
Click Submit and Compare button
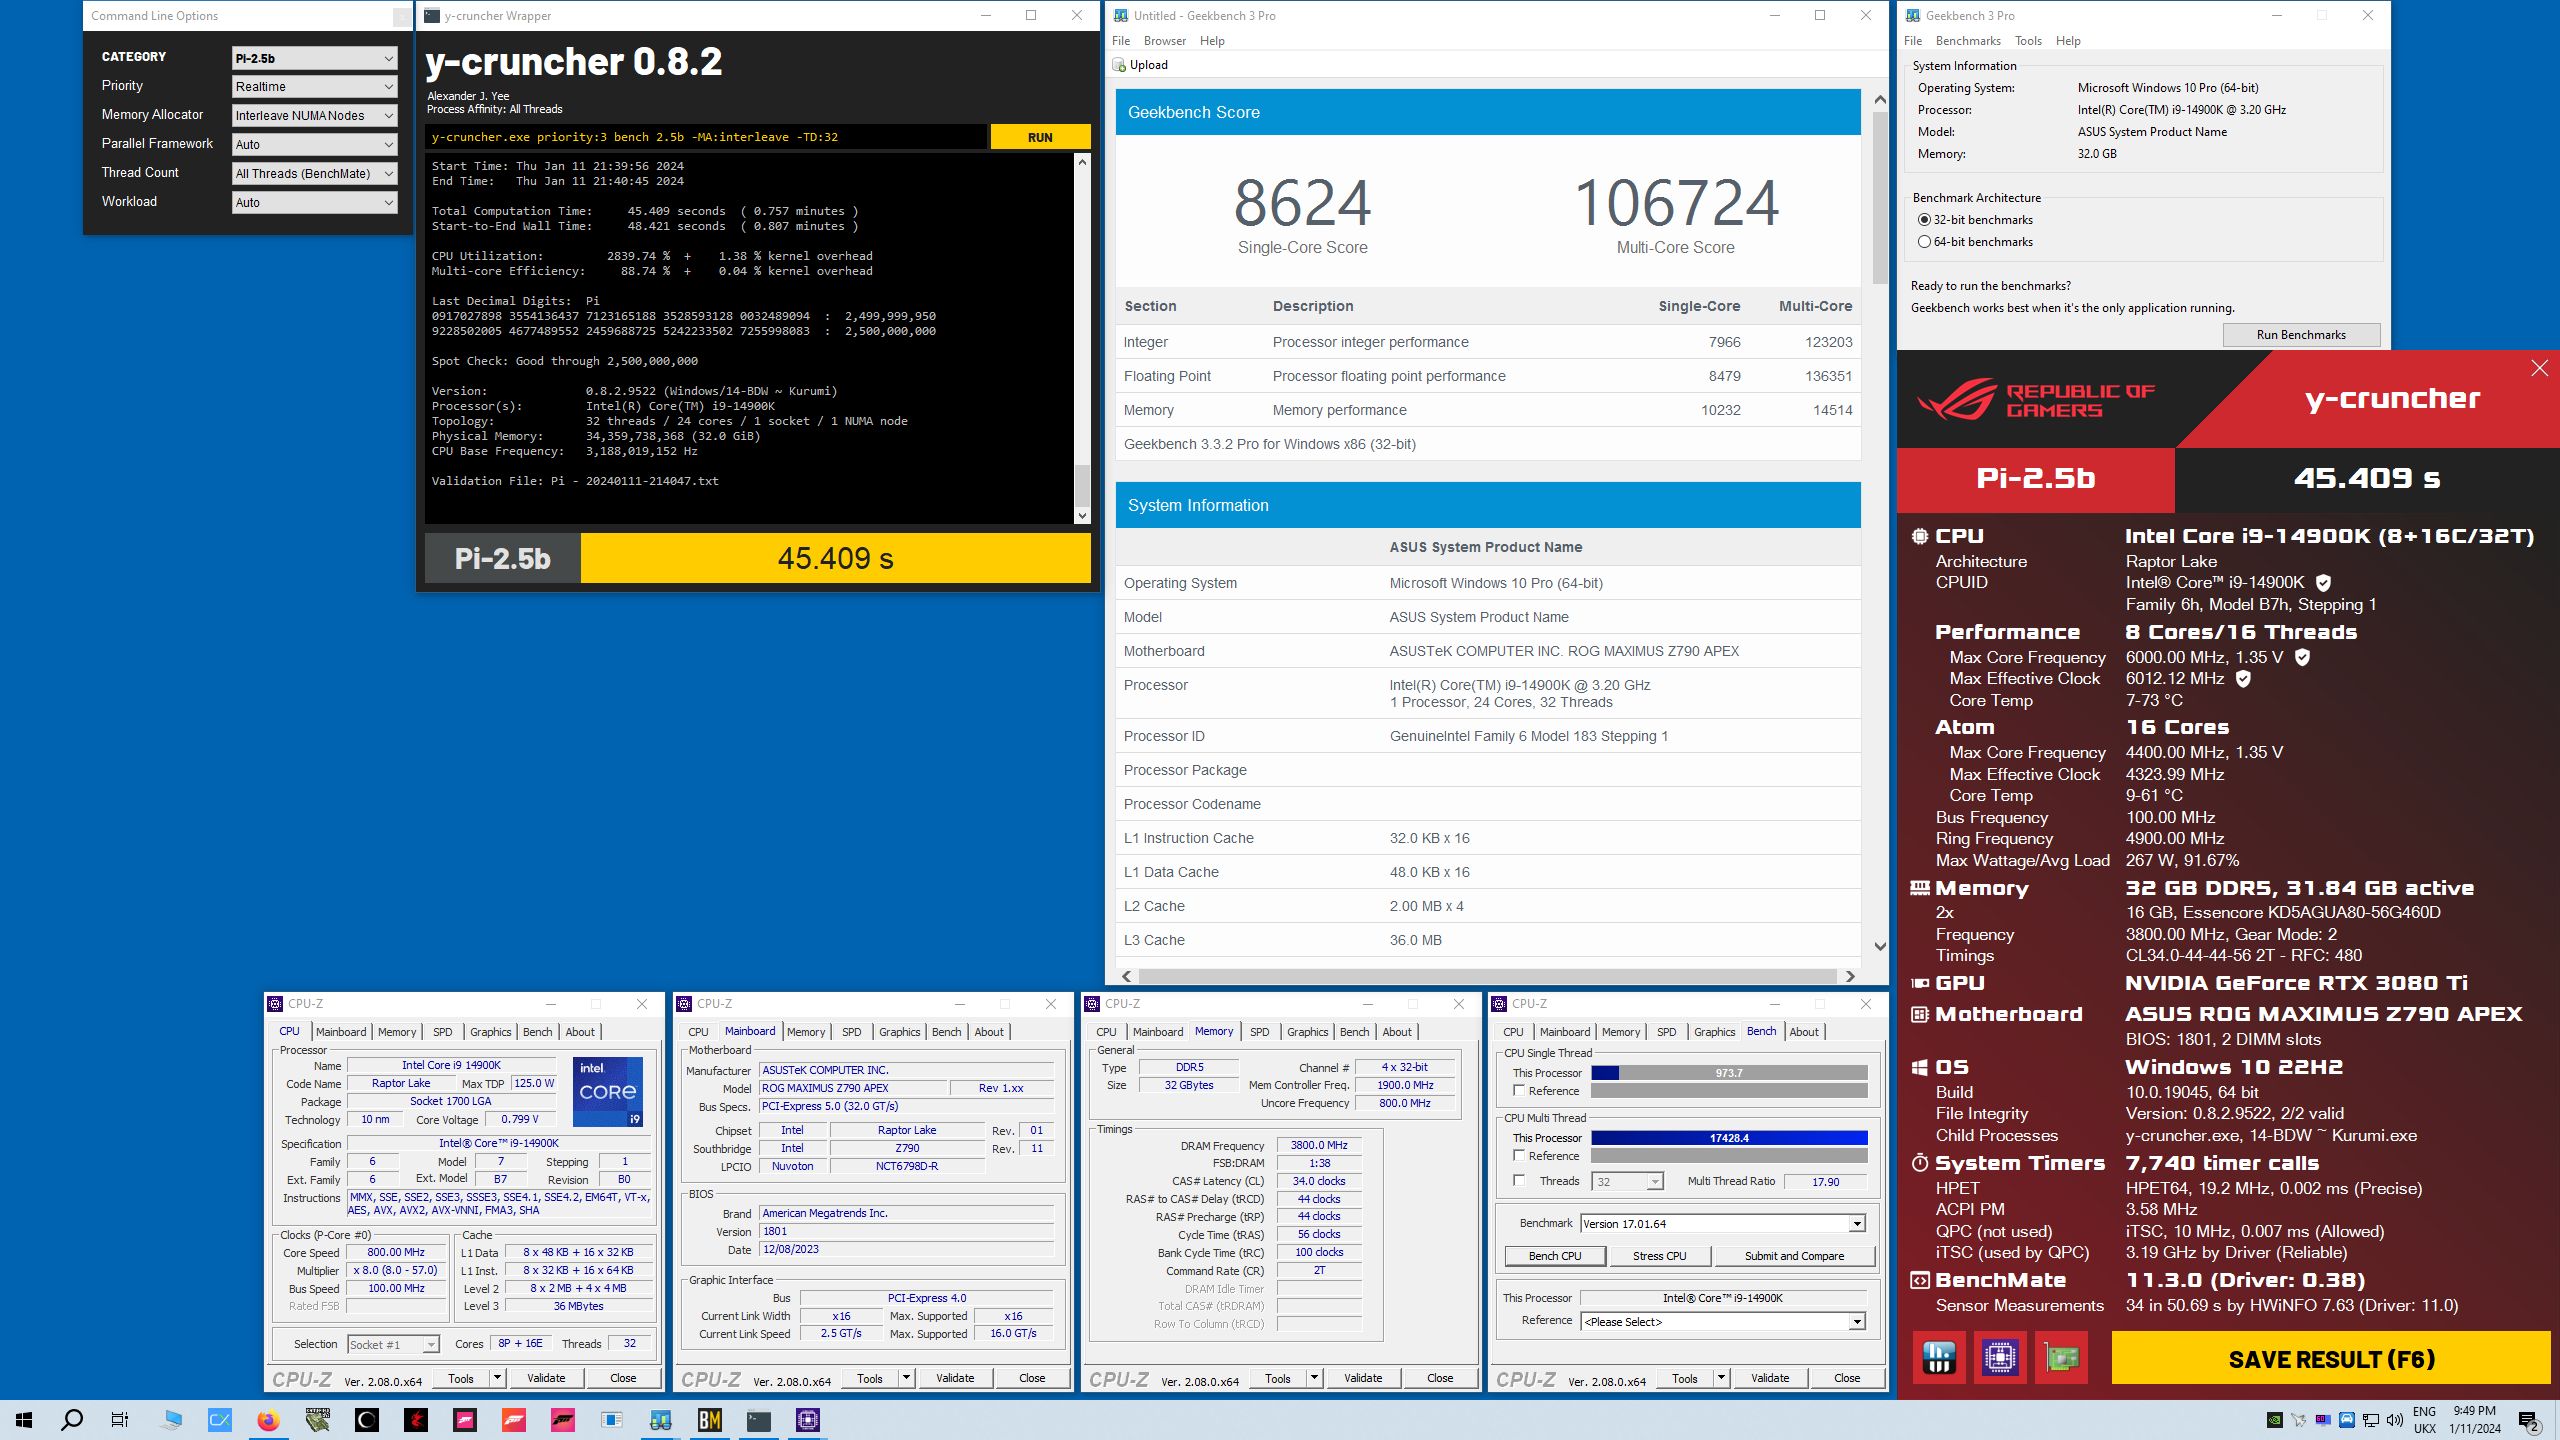(x=1794, y=1256)
